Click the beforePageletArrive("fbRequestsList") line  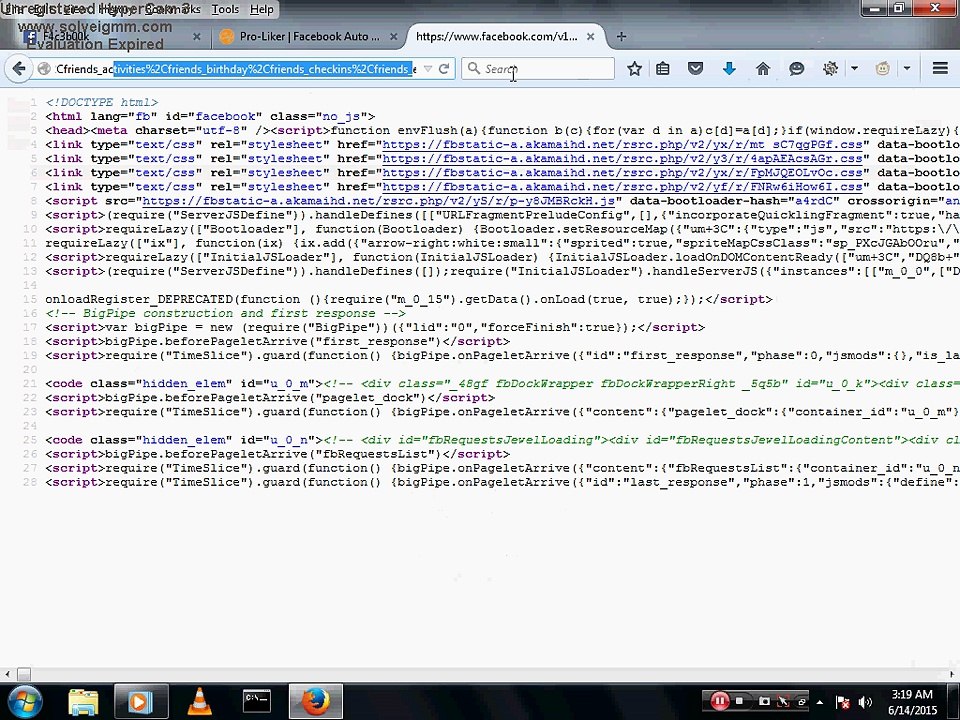(x=277, y=455)
